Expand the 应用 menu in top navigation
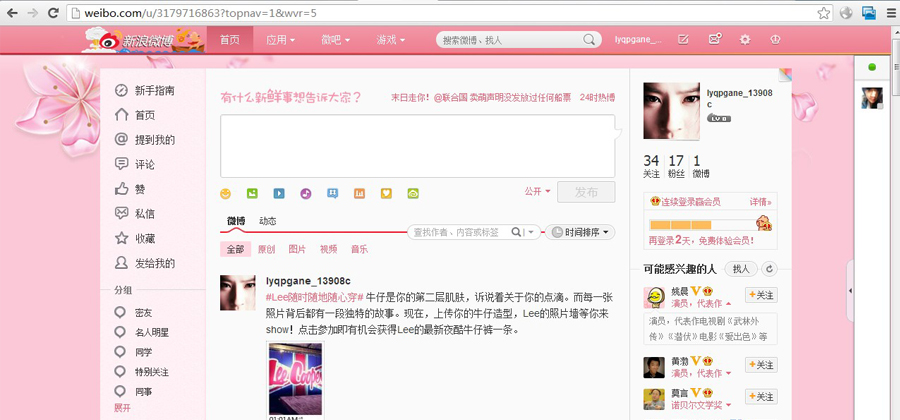The image size is (900, 420). coord(281,40)
